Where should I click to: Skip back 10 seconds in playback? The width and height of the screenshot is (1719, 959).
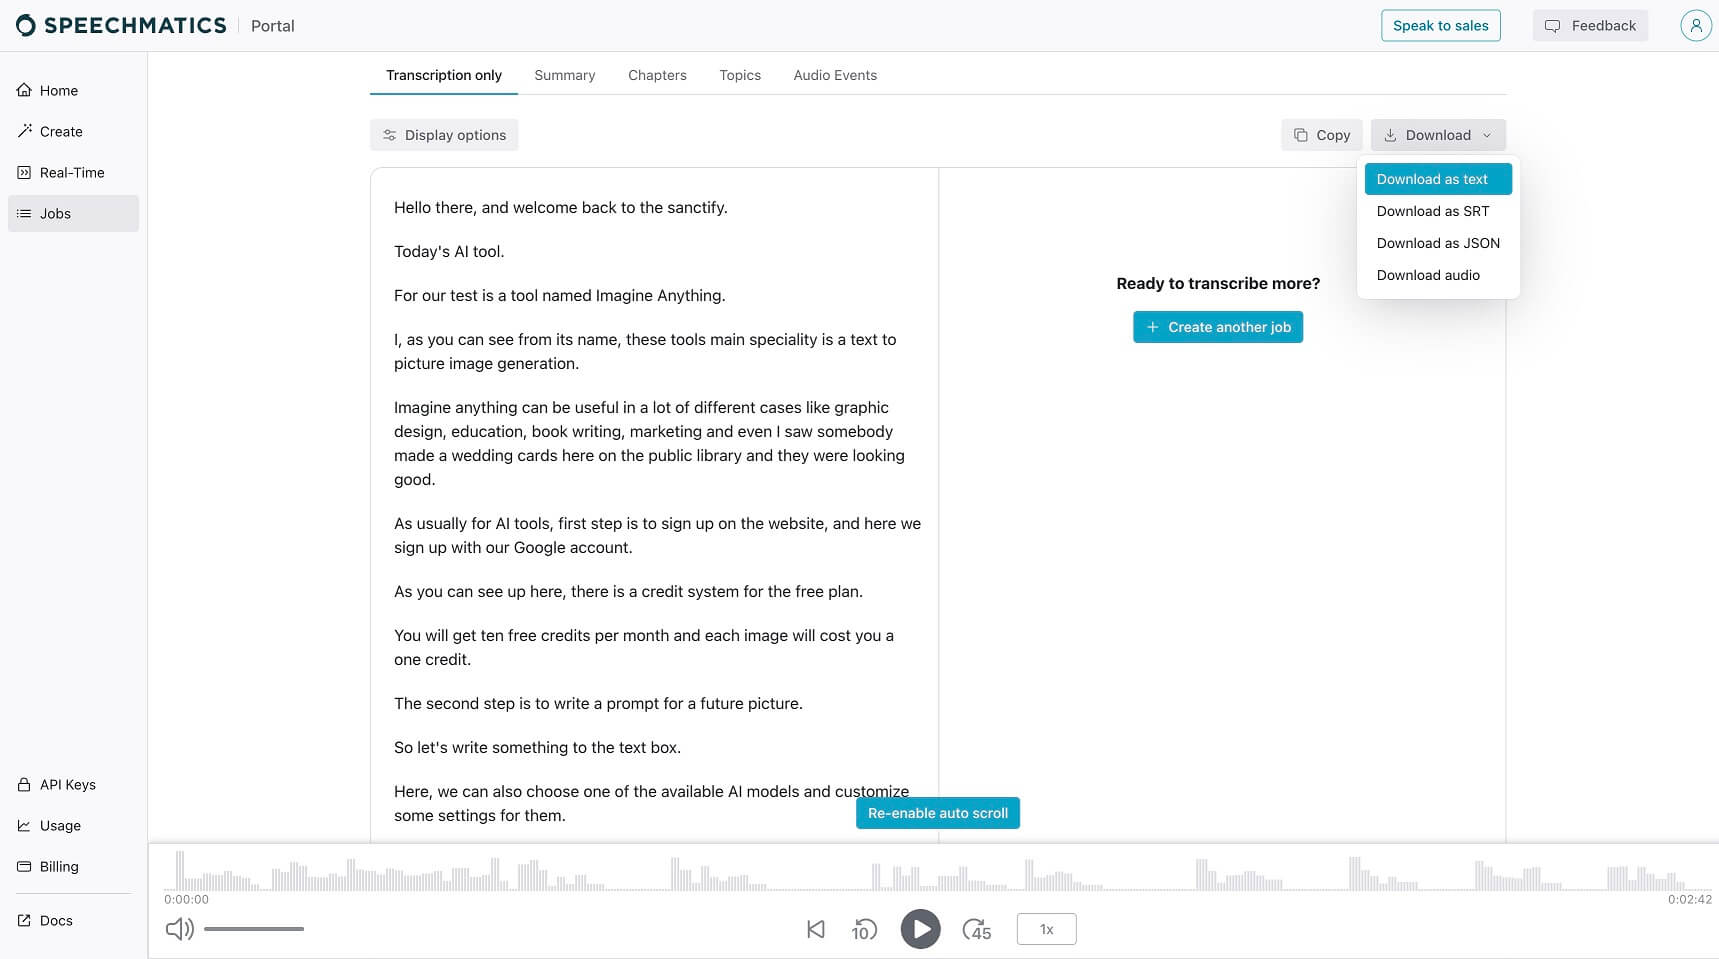[864, 929]
